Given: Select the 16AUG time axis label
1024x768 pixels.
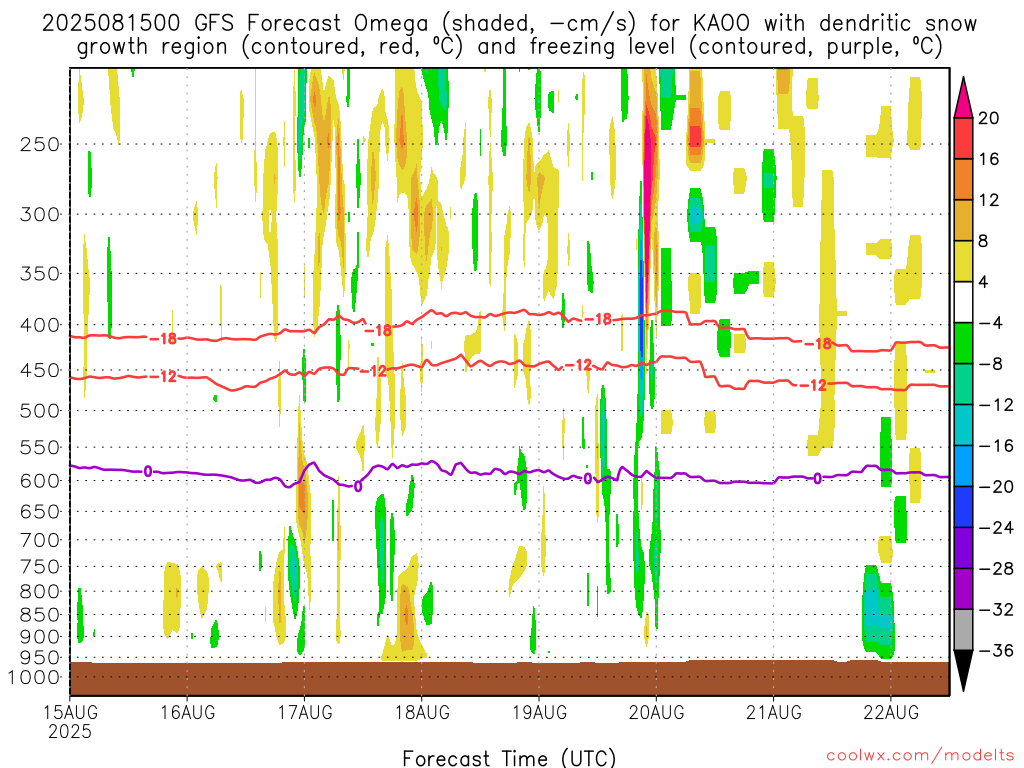Looking at the screenshot, I should tap(187, 712).
